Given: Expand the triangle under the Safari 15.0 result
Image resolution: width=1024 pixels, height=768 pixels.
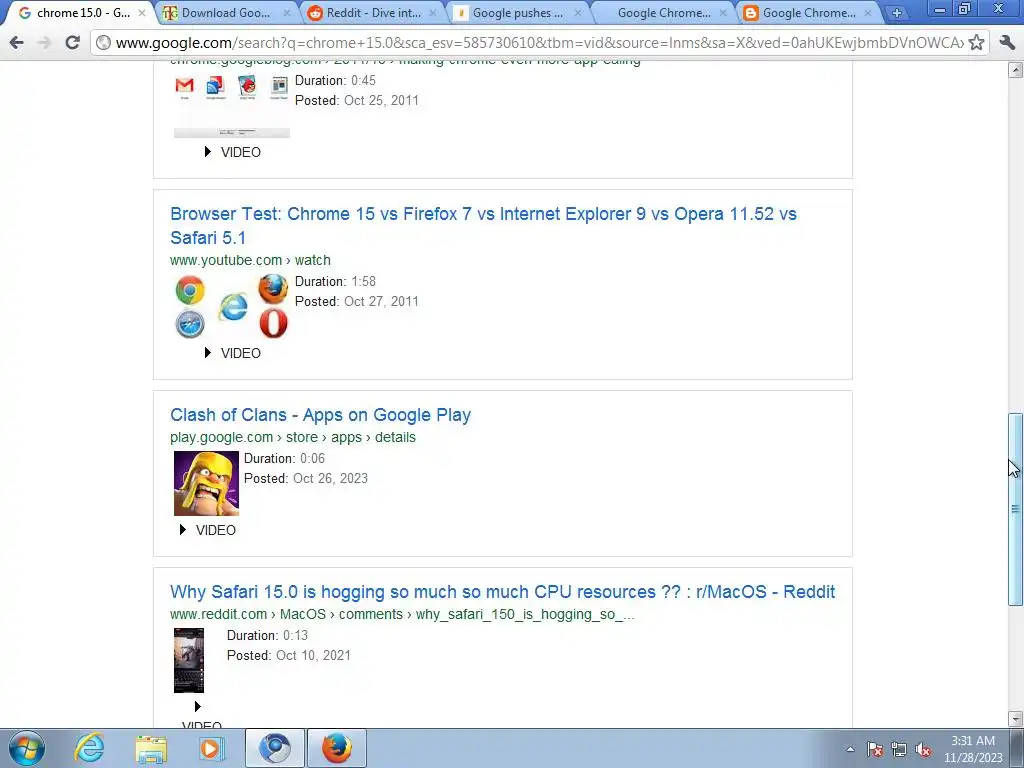Looking at the screenshot, I should tap(197, 707).
